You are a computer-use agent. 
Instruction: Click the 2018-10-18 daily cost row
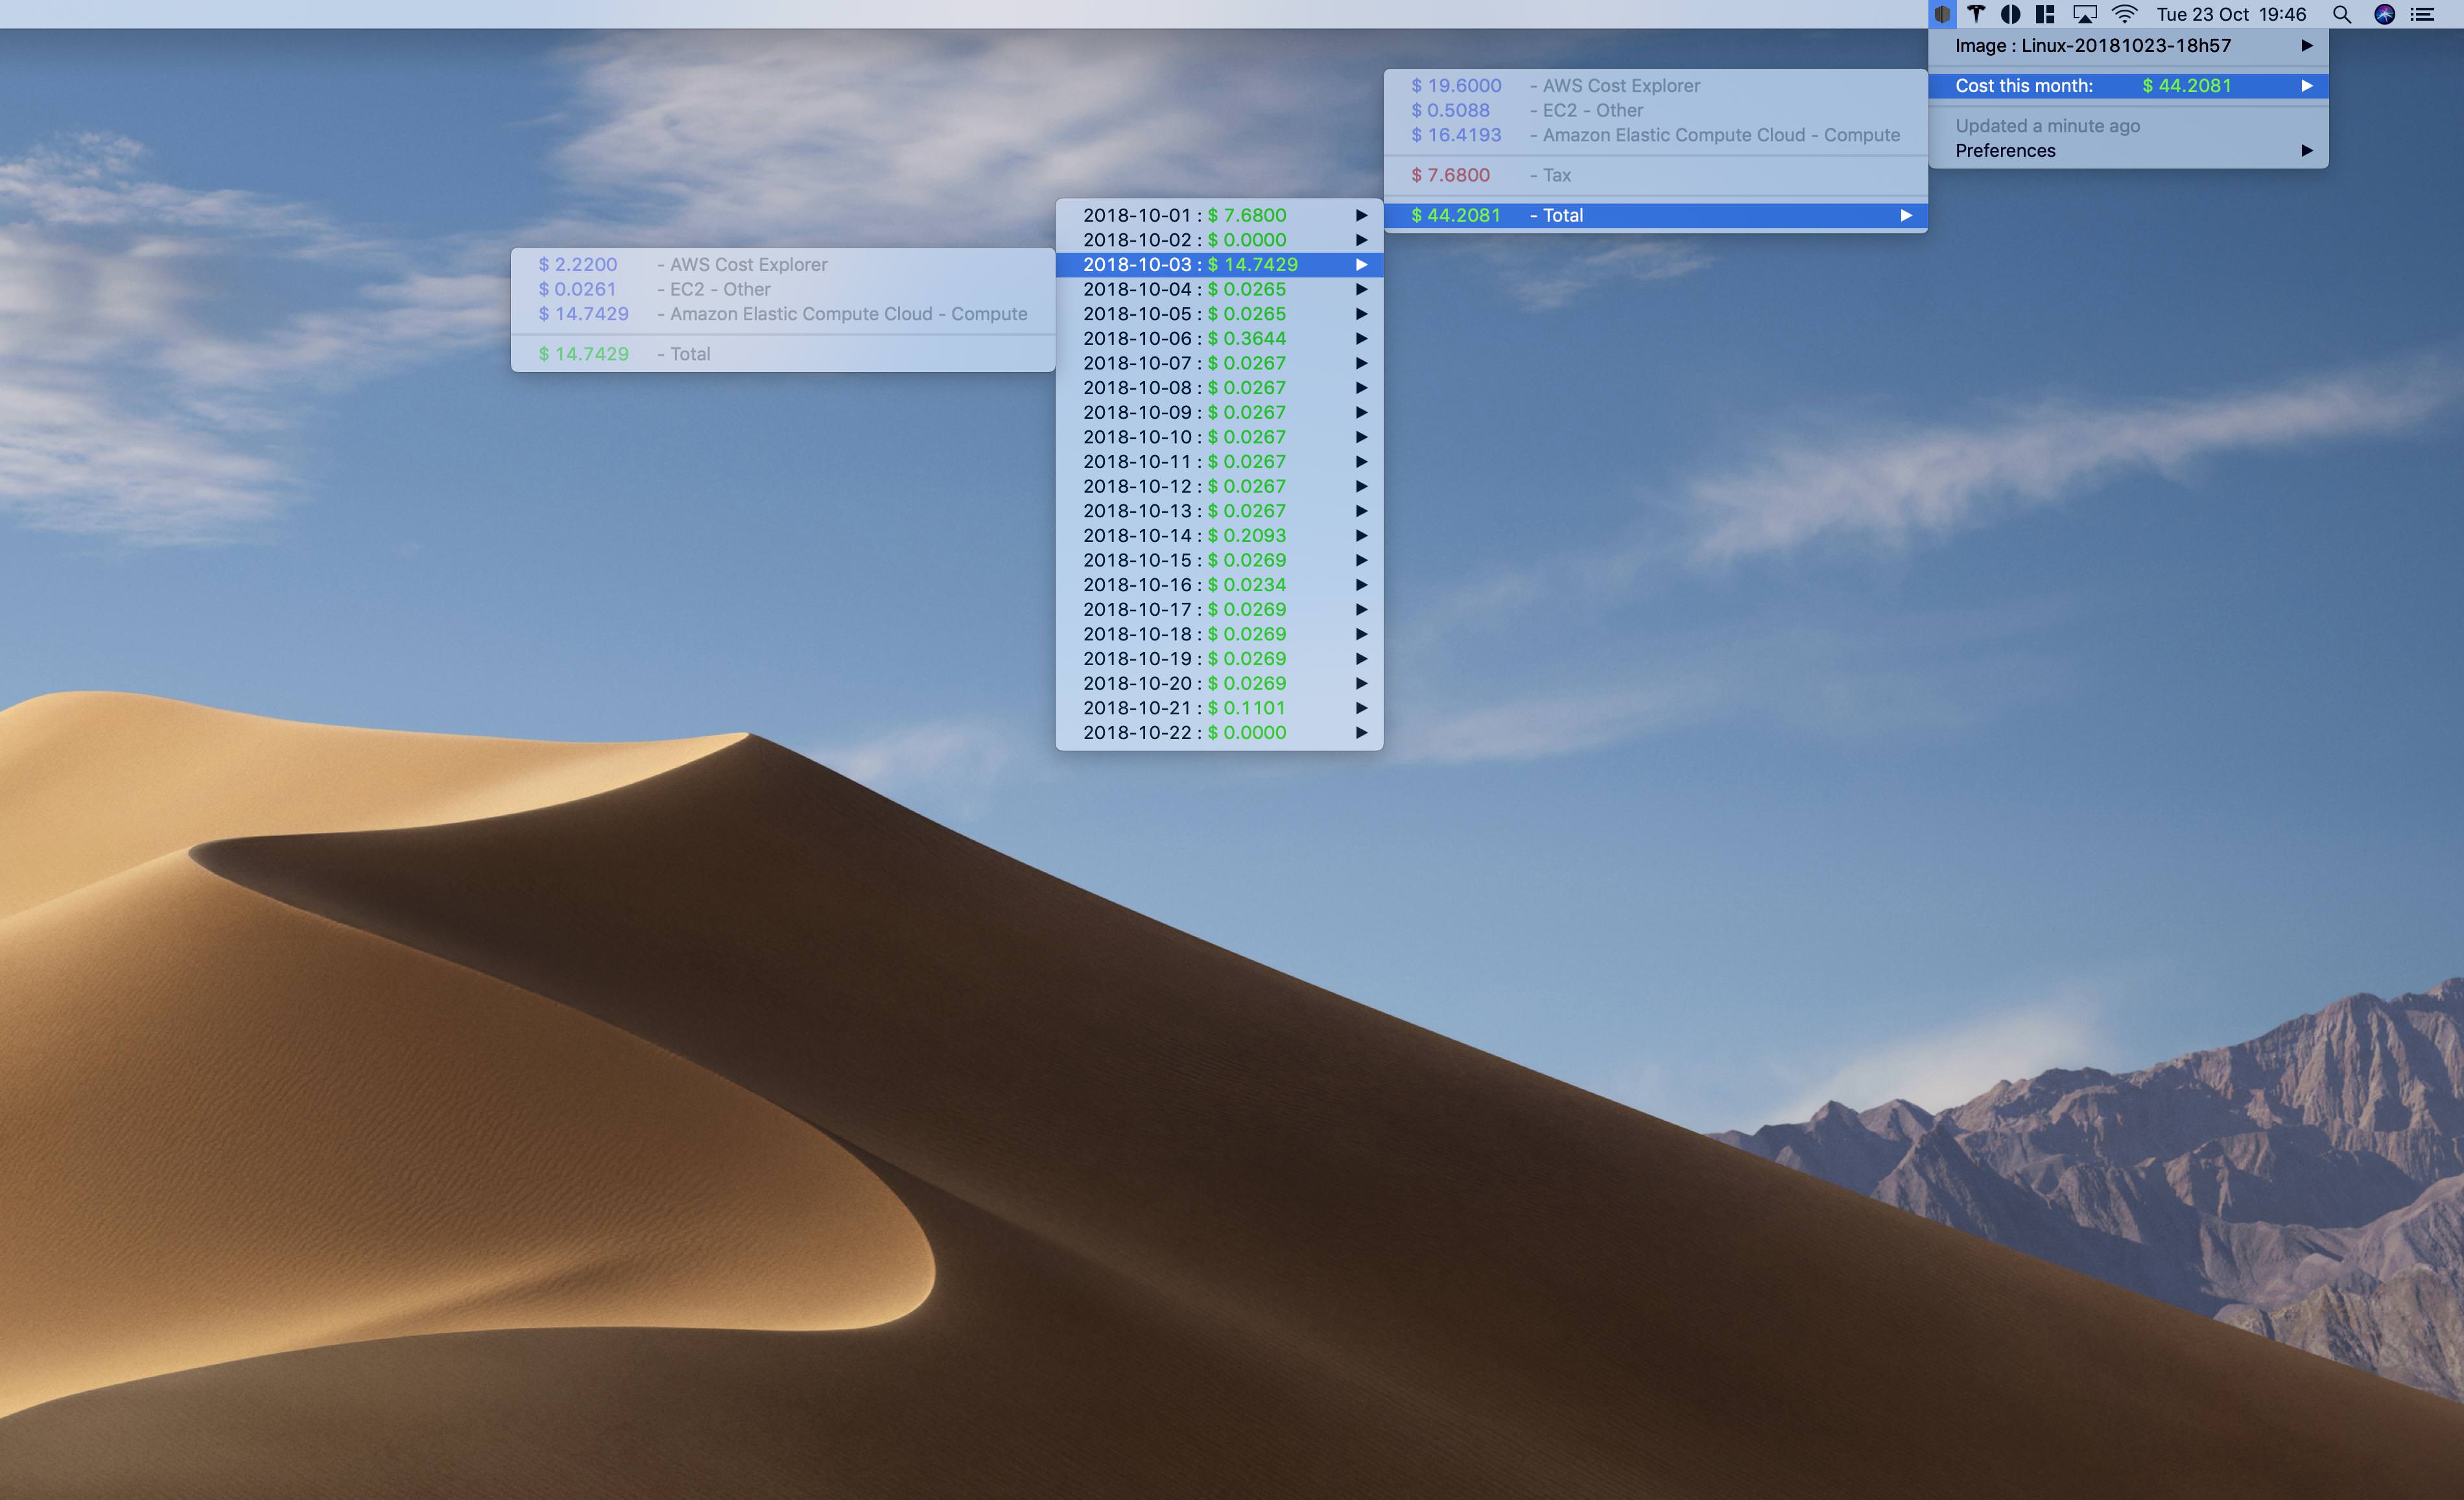click(1219, 634)
